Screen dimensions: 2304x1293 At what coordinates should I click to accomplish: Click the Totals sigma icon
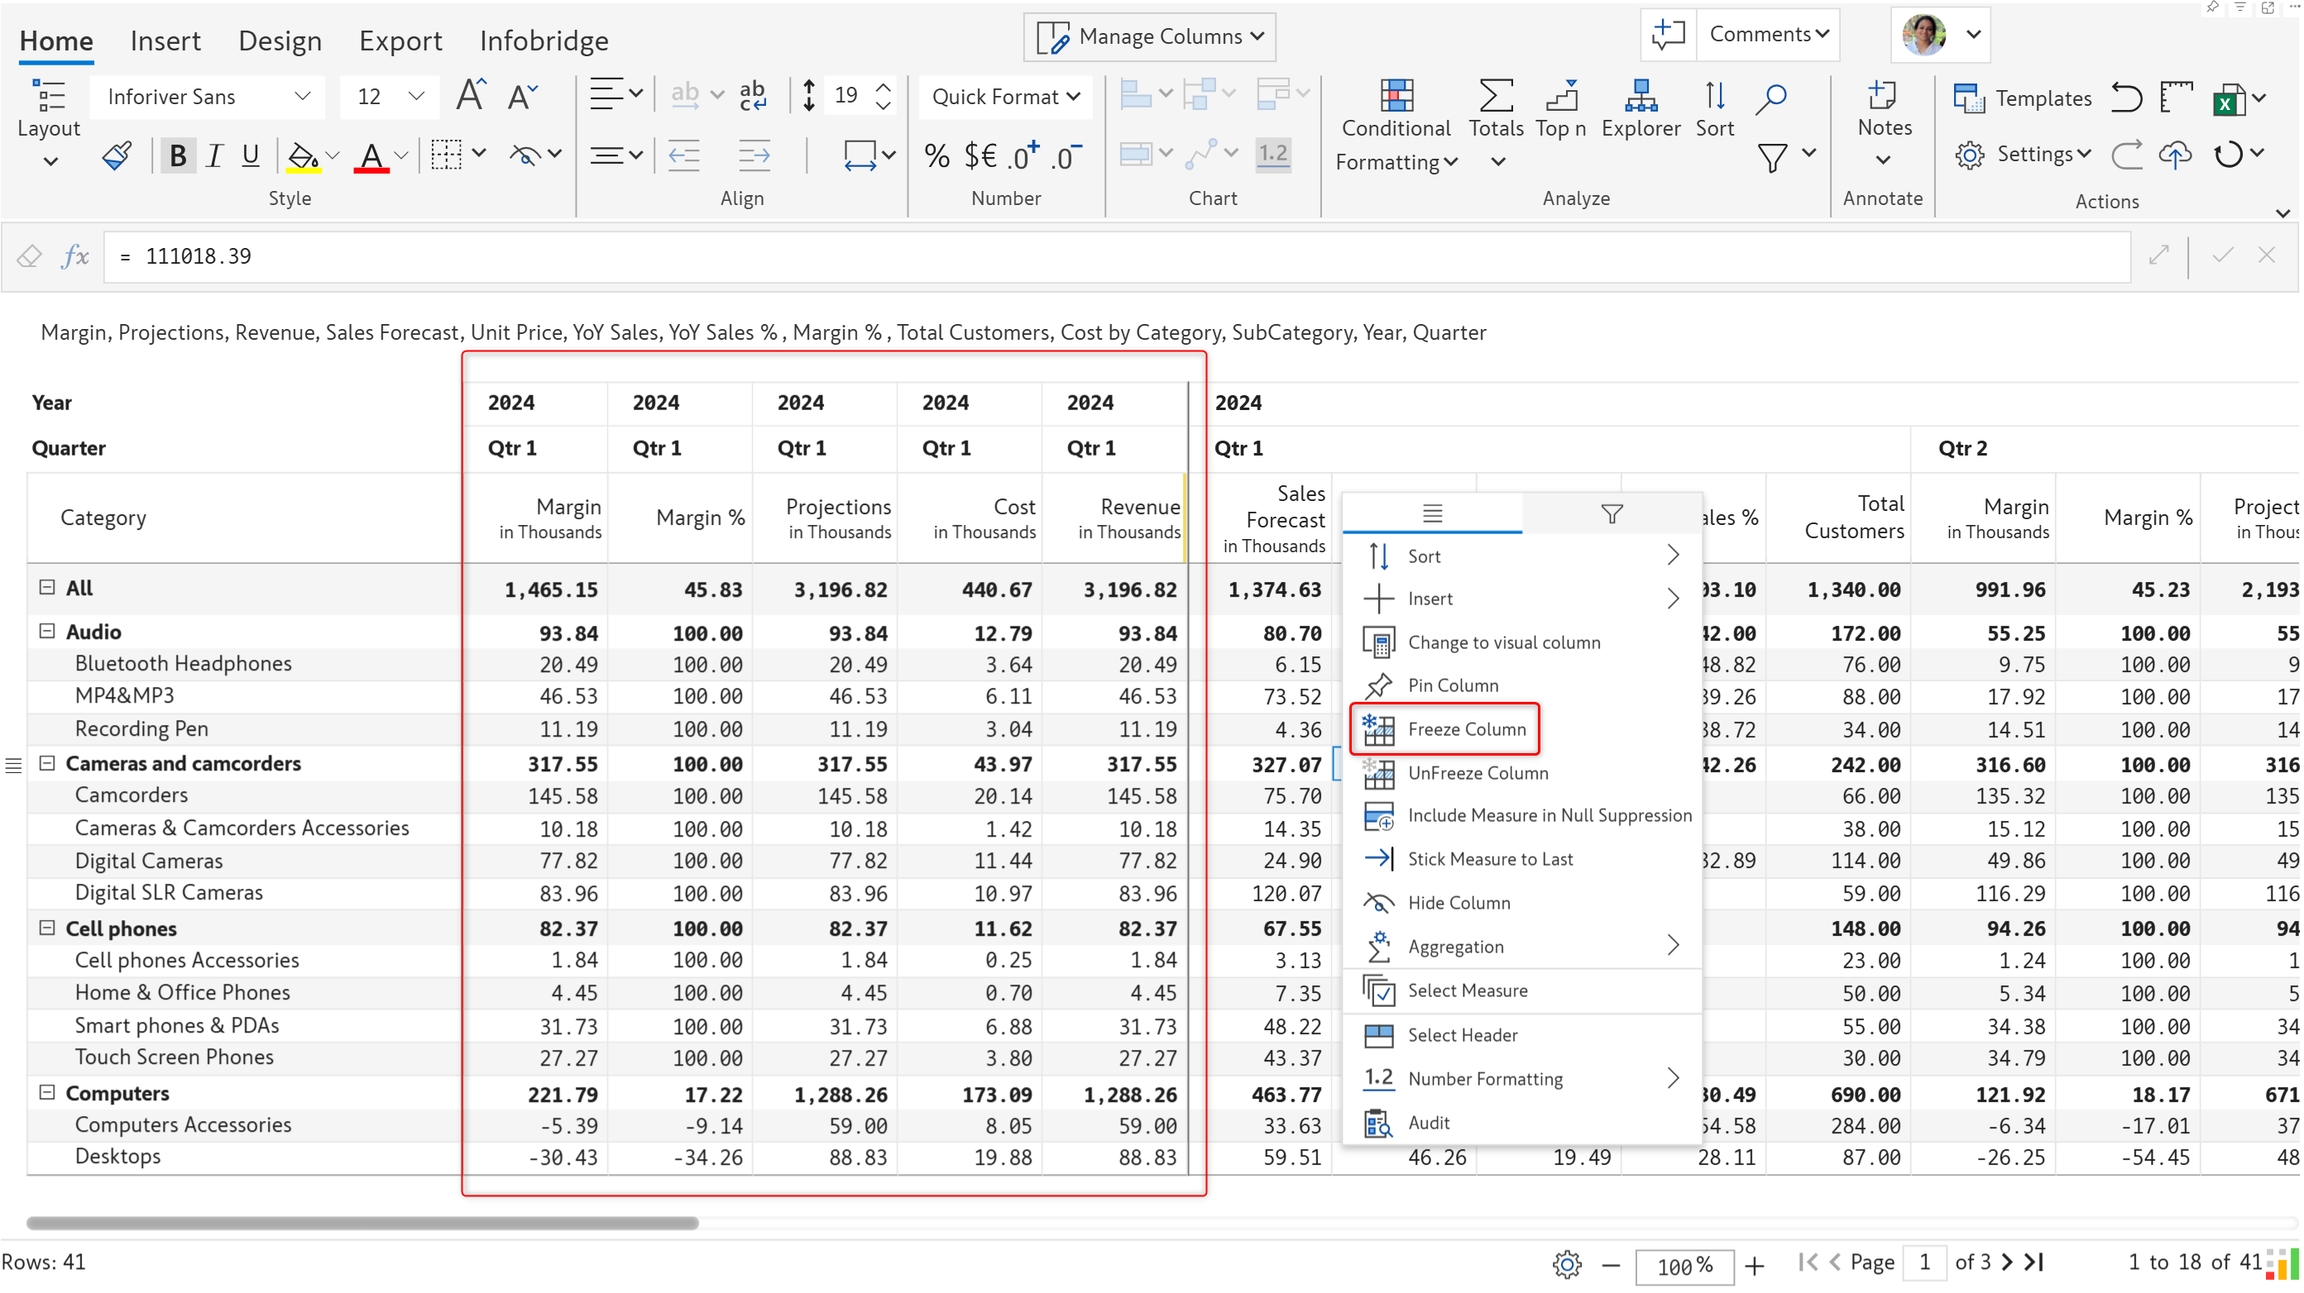tap(1495, 97)
